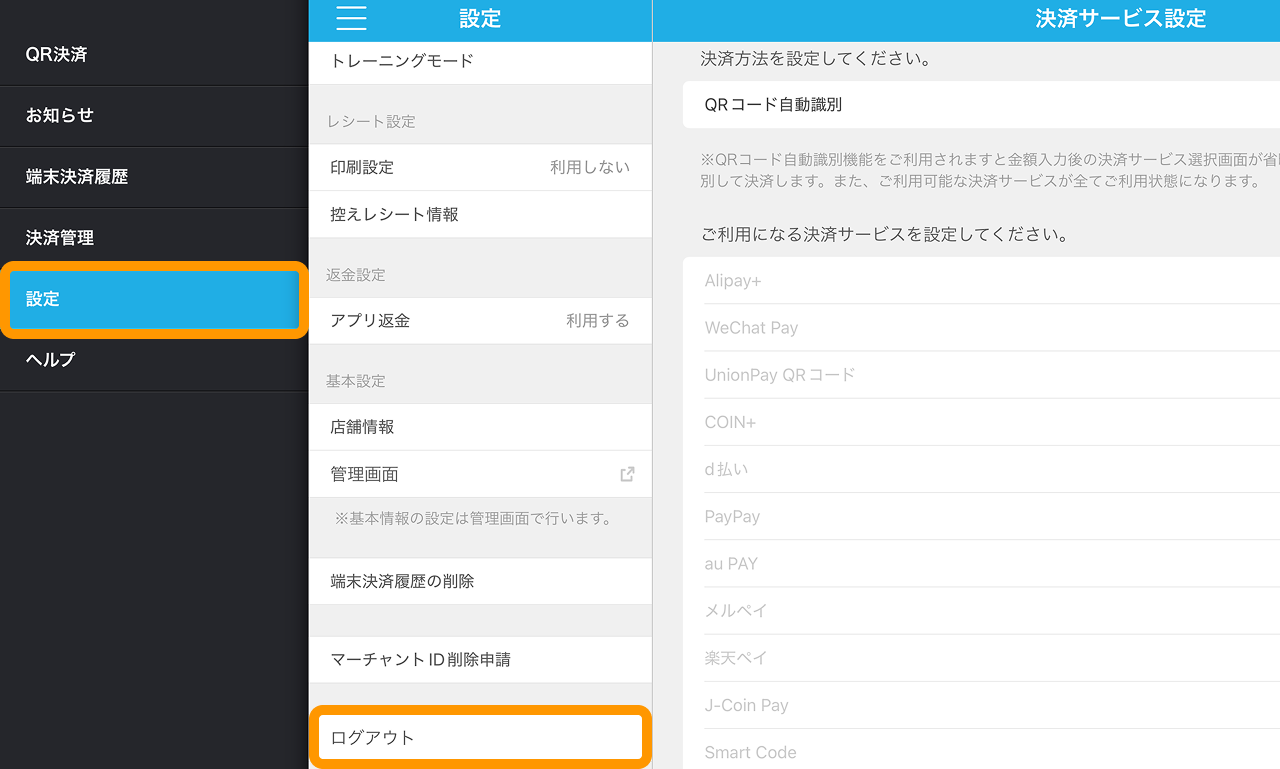Open 管理画面 via its external link icon

[x=627, y=473]
